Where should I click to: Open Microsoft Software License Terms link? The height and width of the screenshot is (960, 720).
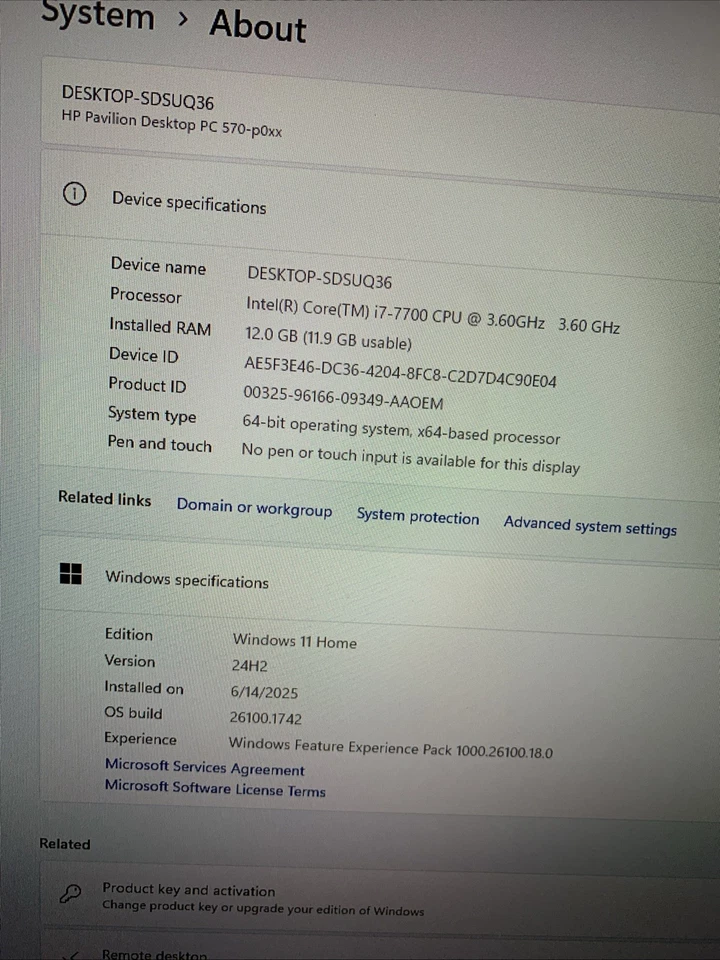coord(215,788)
